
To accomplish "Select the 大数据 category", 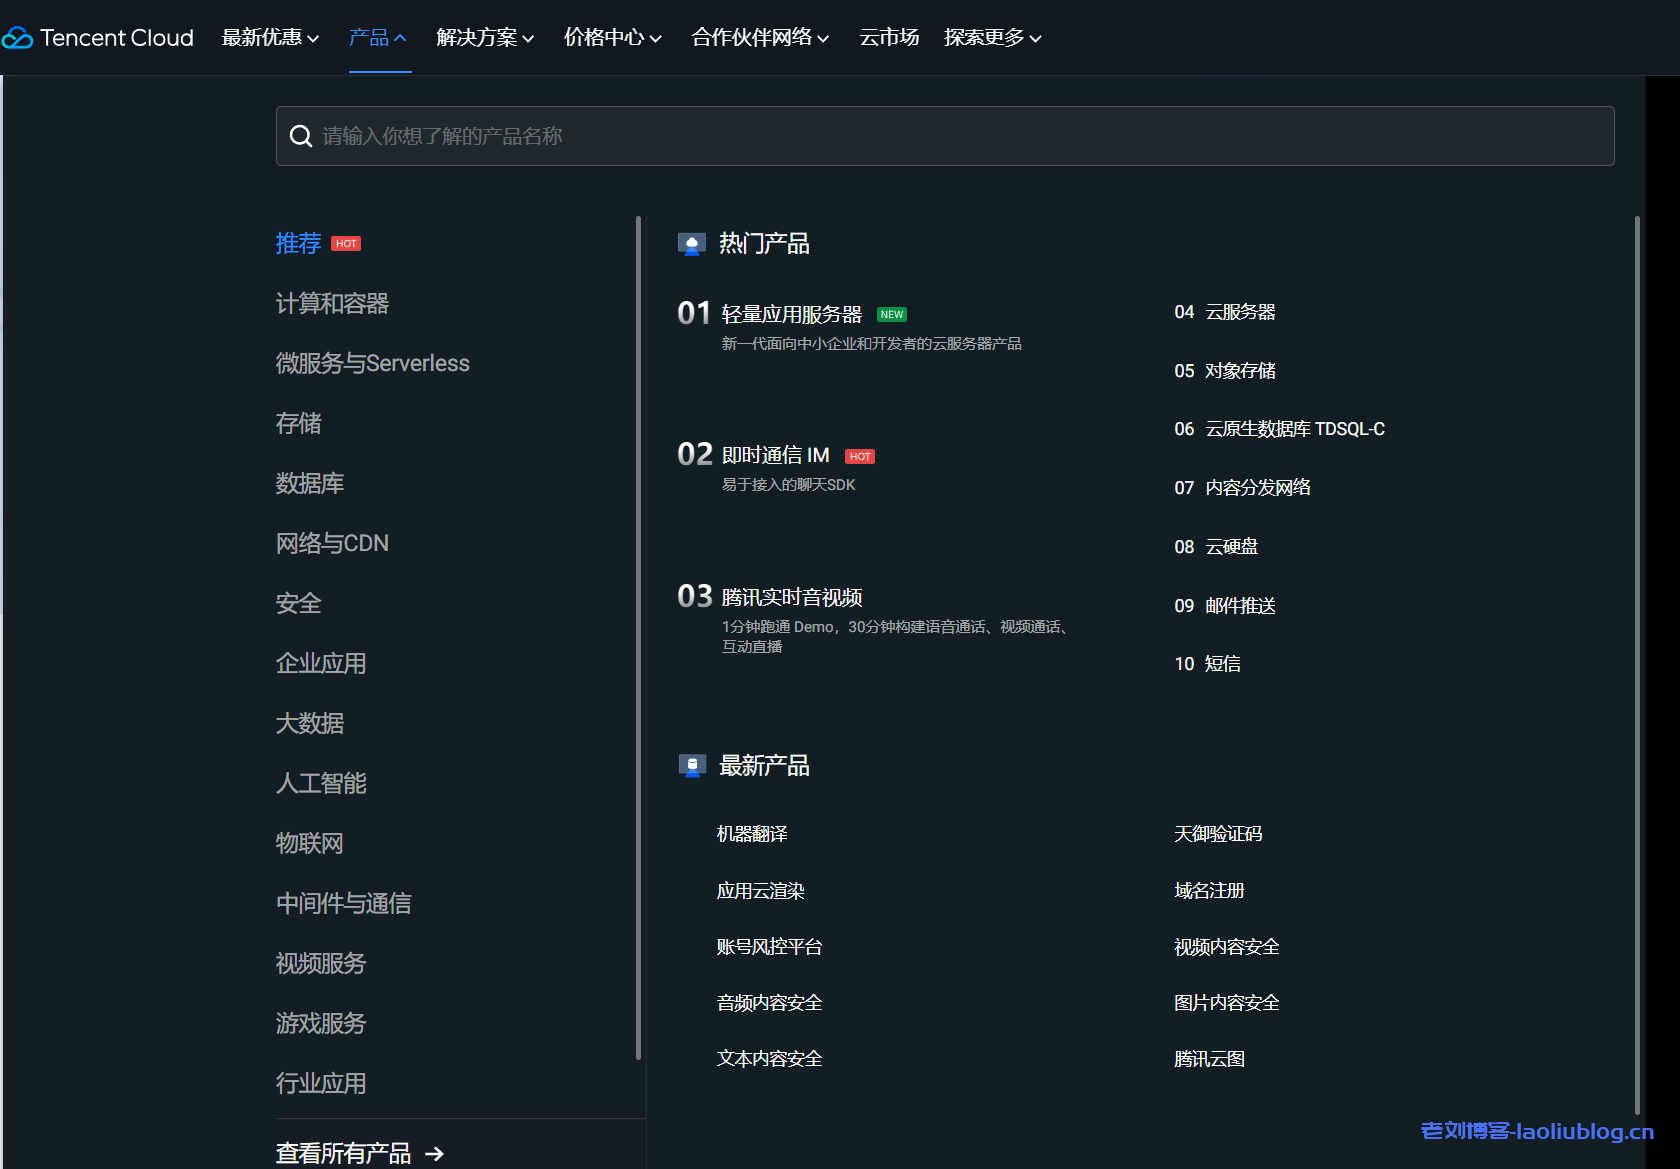I will point(309,724).
